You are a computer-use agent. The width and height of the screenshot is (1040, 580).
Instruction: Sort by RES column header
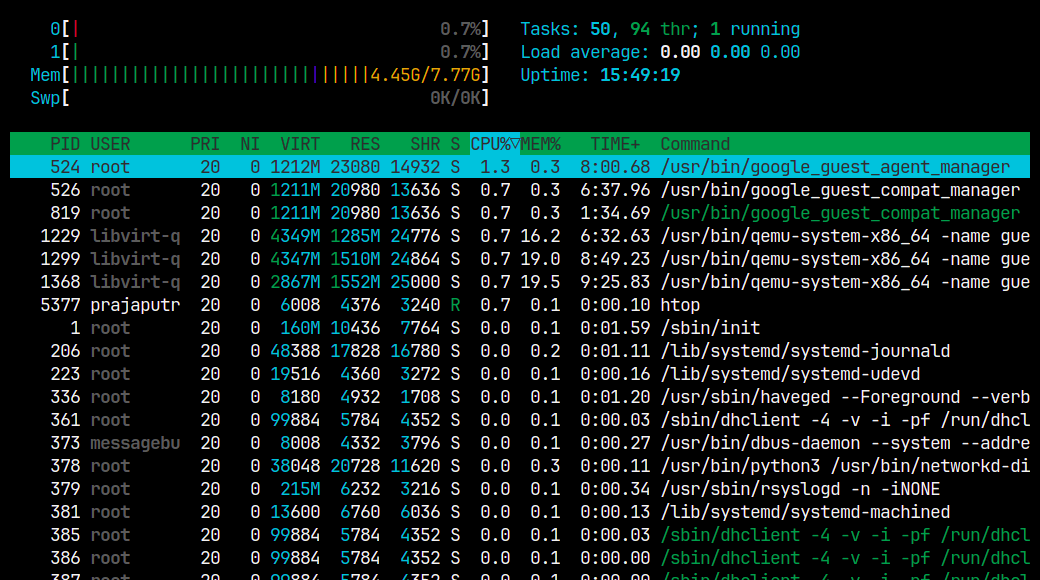(365, 144)
